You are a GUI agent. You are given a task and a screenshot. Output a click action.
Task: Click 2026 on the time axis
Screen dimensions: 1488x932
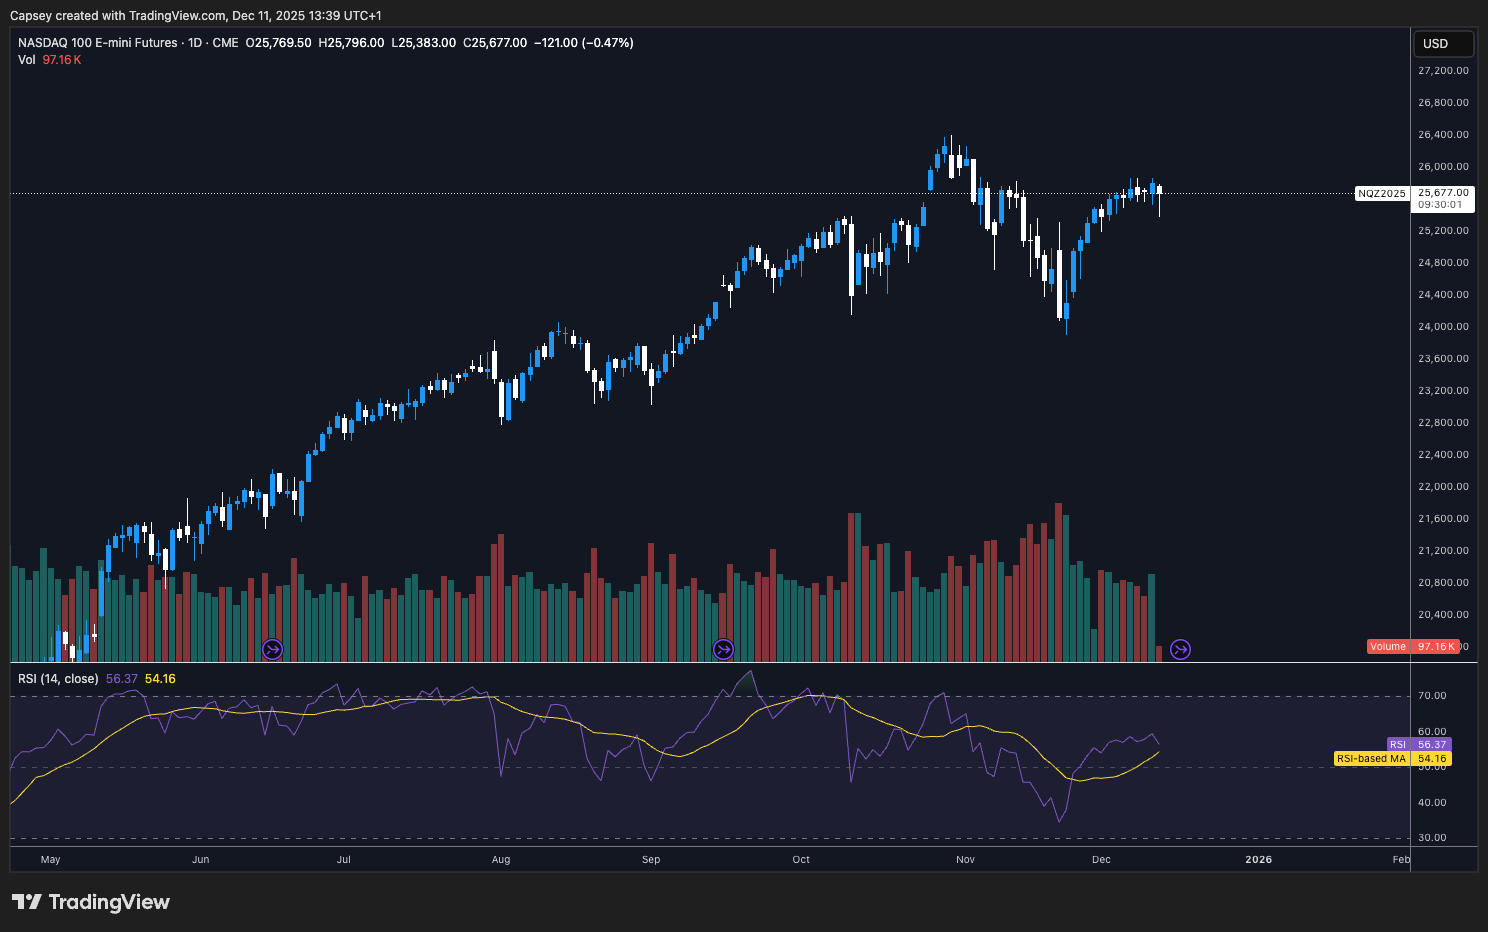tap(1258, 859)
